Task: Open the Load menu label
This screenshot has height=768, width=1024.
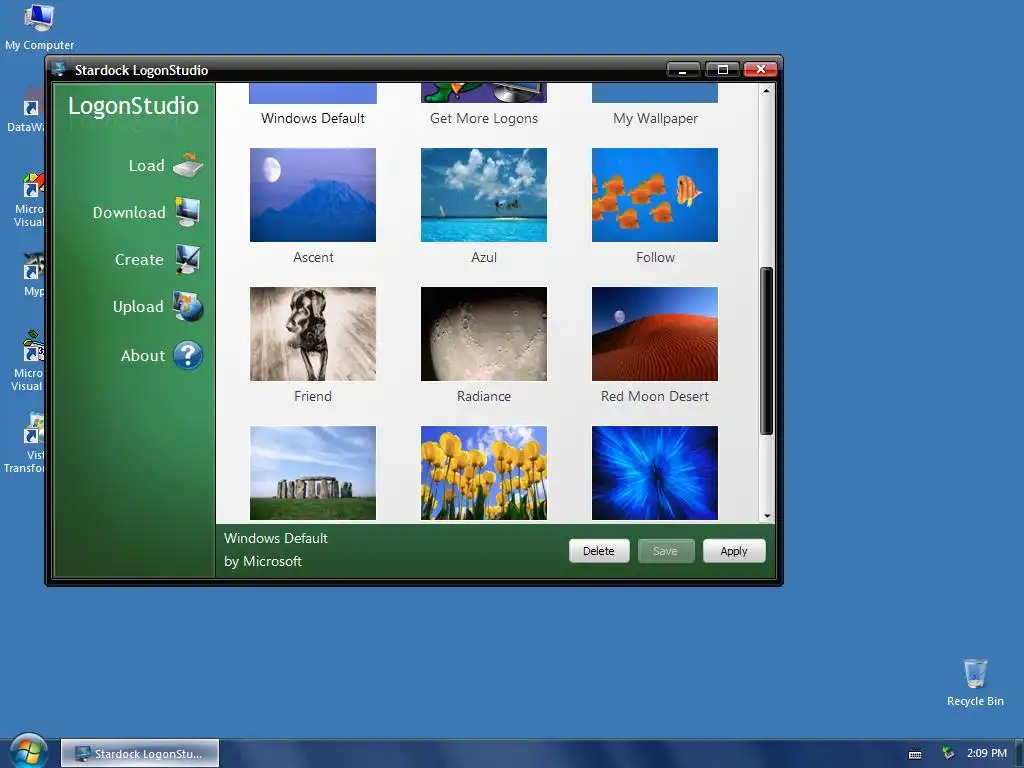Action: [x=146, y=166]
